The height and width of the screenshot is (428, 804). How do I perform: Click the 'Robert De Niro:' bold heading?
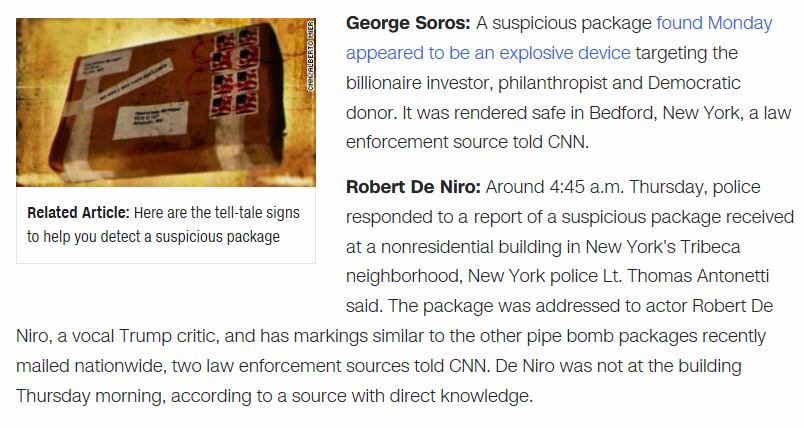413,187
